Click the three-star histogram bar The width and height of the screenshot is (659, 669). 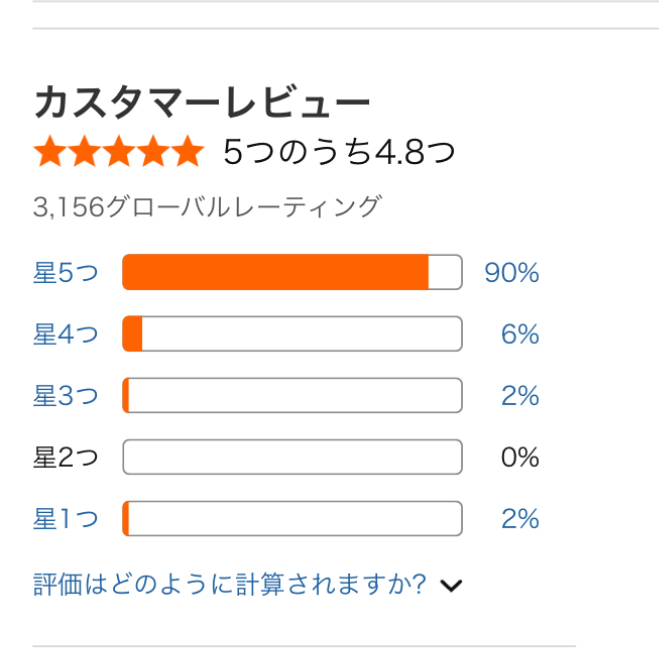point(292,396)
